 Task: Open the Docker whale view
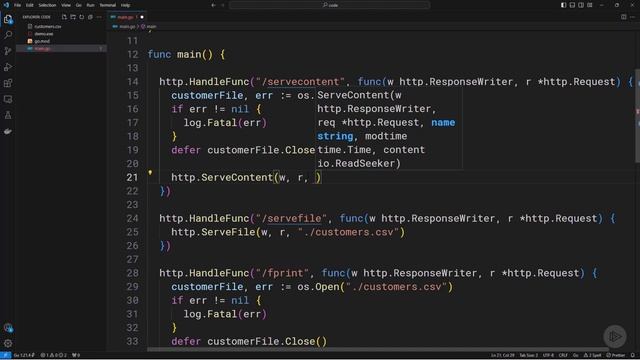click(8, 131)
